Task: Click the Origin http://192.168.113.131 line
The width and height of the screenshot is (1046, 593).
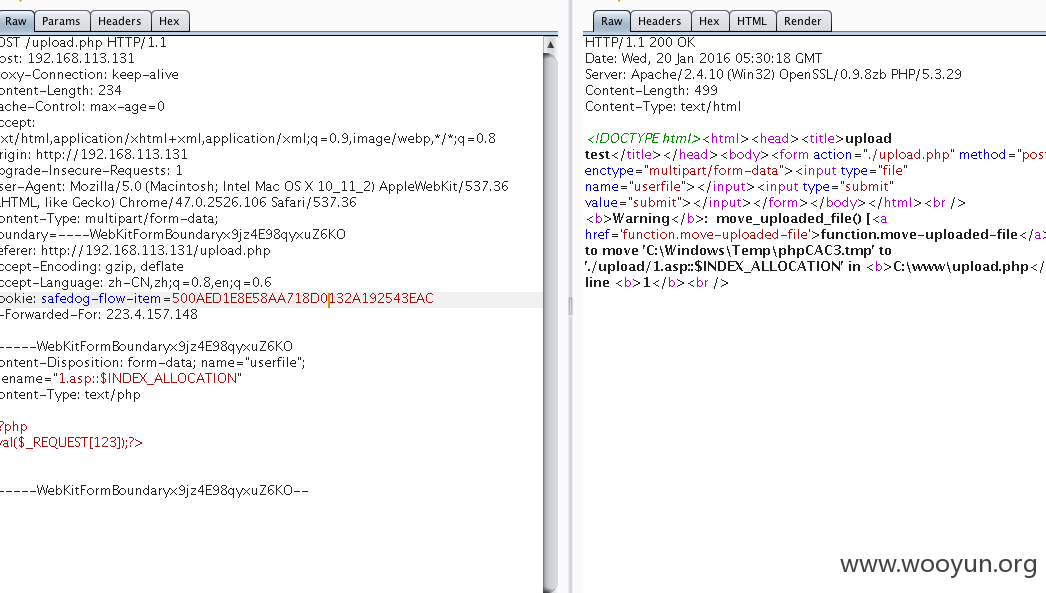Action: pyautogui.click(x=94, y=154)
